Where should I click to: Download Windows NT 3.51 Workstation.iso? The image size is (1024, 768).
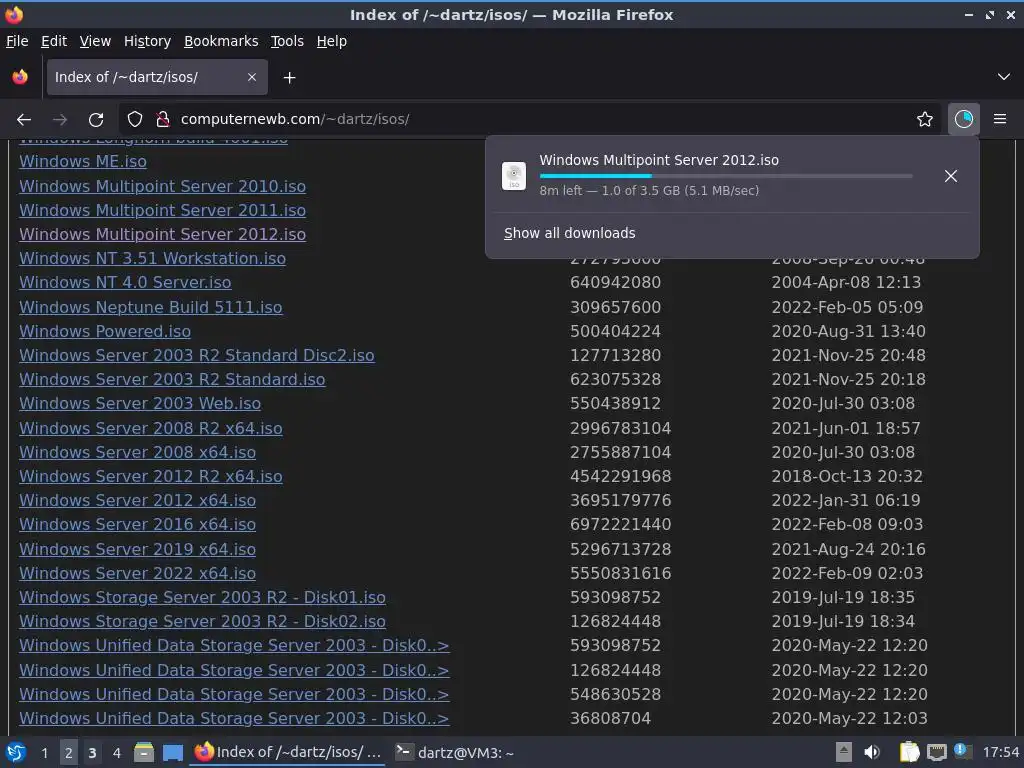tap(153, 258)
